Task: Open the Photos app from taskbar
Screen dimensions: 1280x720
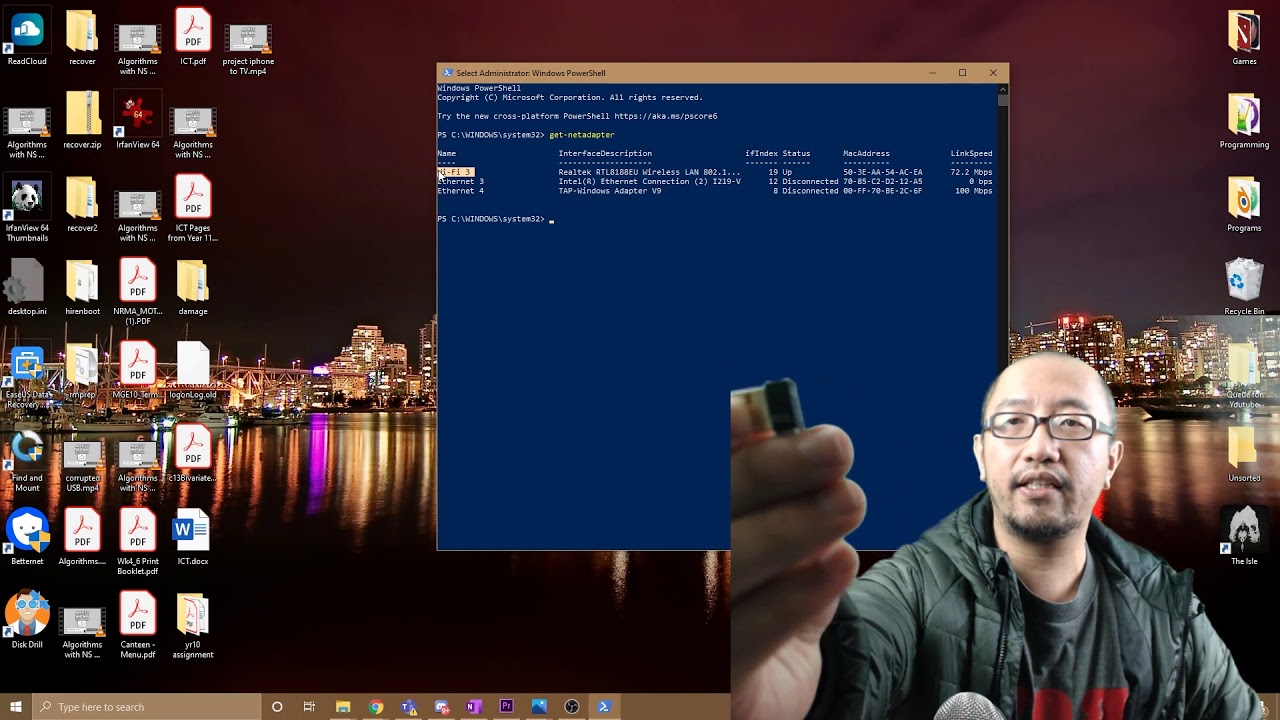Action: tap(539, 707)
